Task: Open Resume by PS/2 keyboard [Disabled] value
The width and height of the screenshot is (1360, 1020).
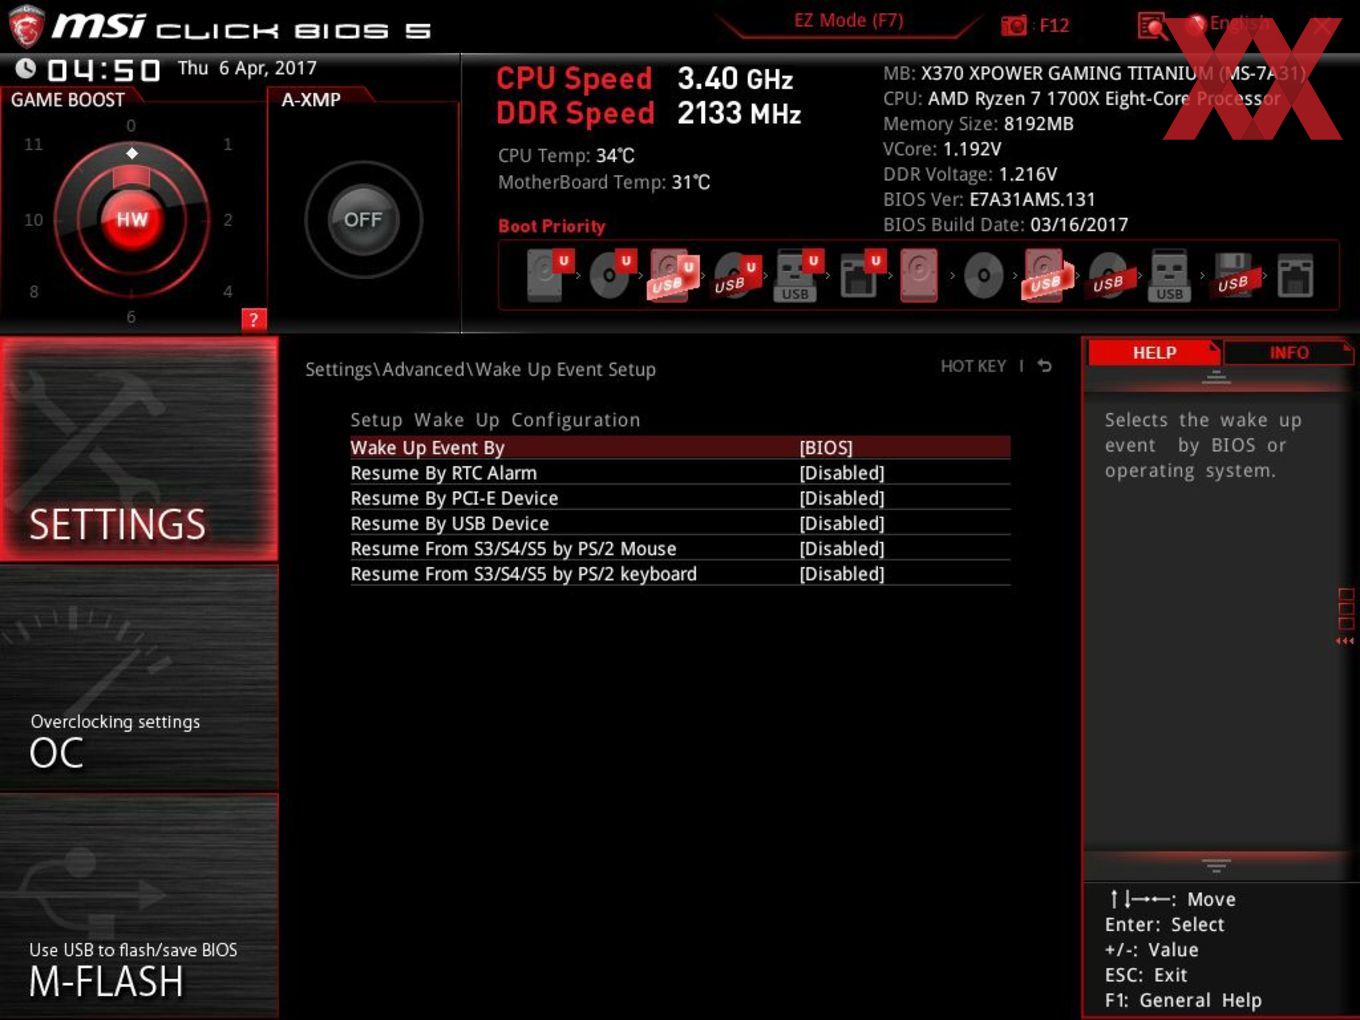Action: tap(842, 574)
